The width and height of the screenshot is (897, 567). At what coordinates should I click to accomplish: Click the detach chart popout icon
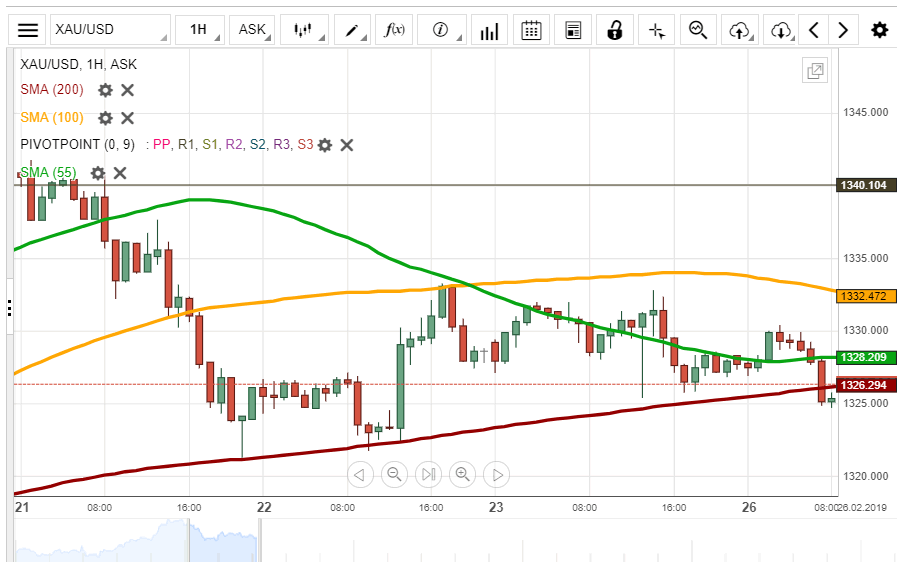[815, 71]
